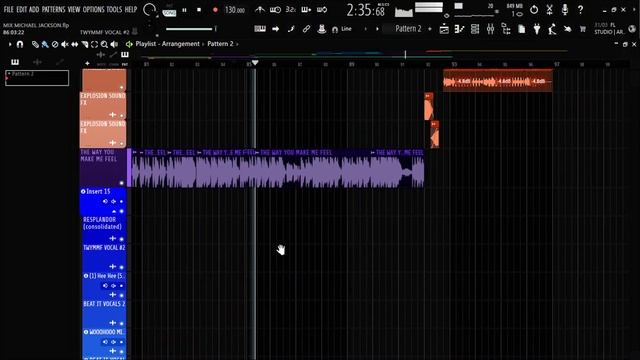
Task: Select the pencil Draw tool
Action: (x=35, y=44)
